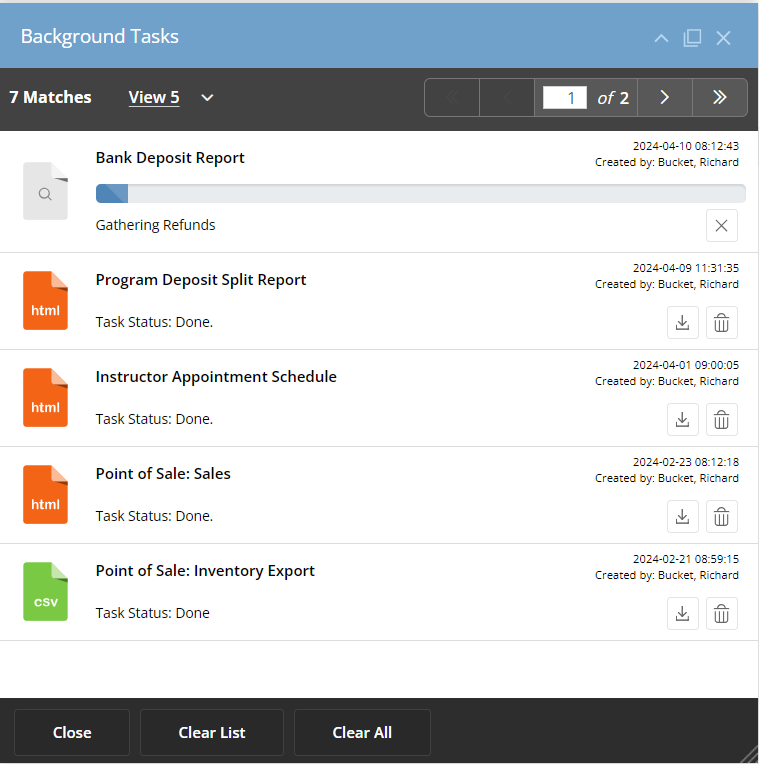The height and width of the screenshot is (764, 759).
Task: Delete the Inventory Export task
Action: tap(721, 614)
